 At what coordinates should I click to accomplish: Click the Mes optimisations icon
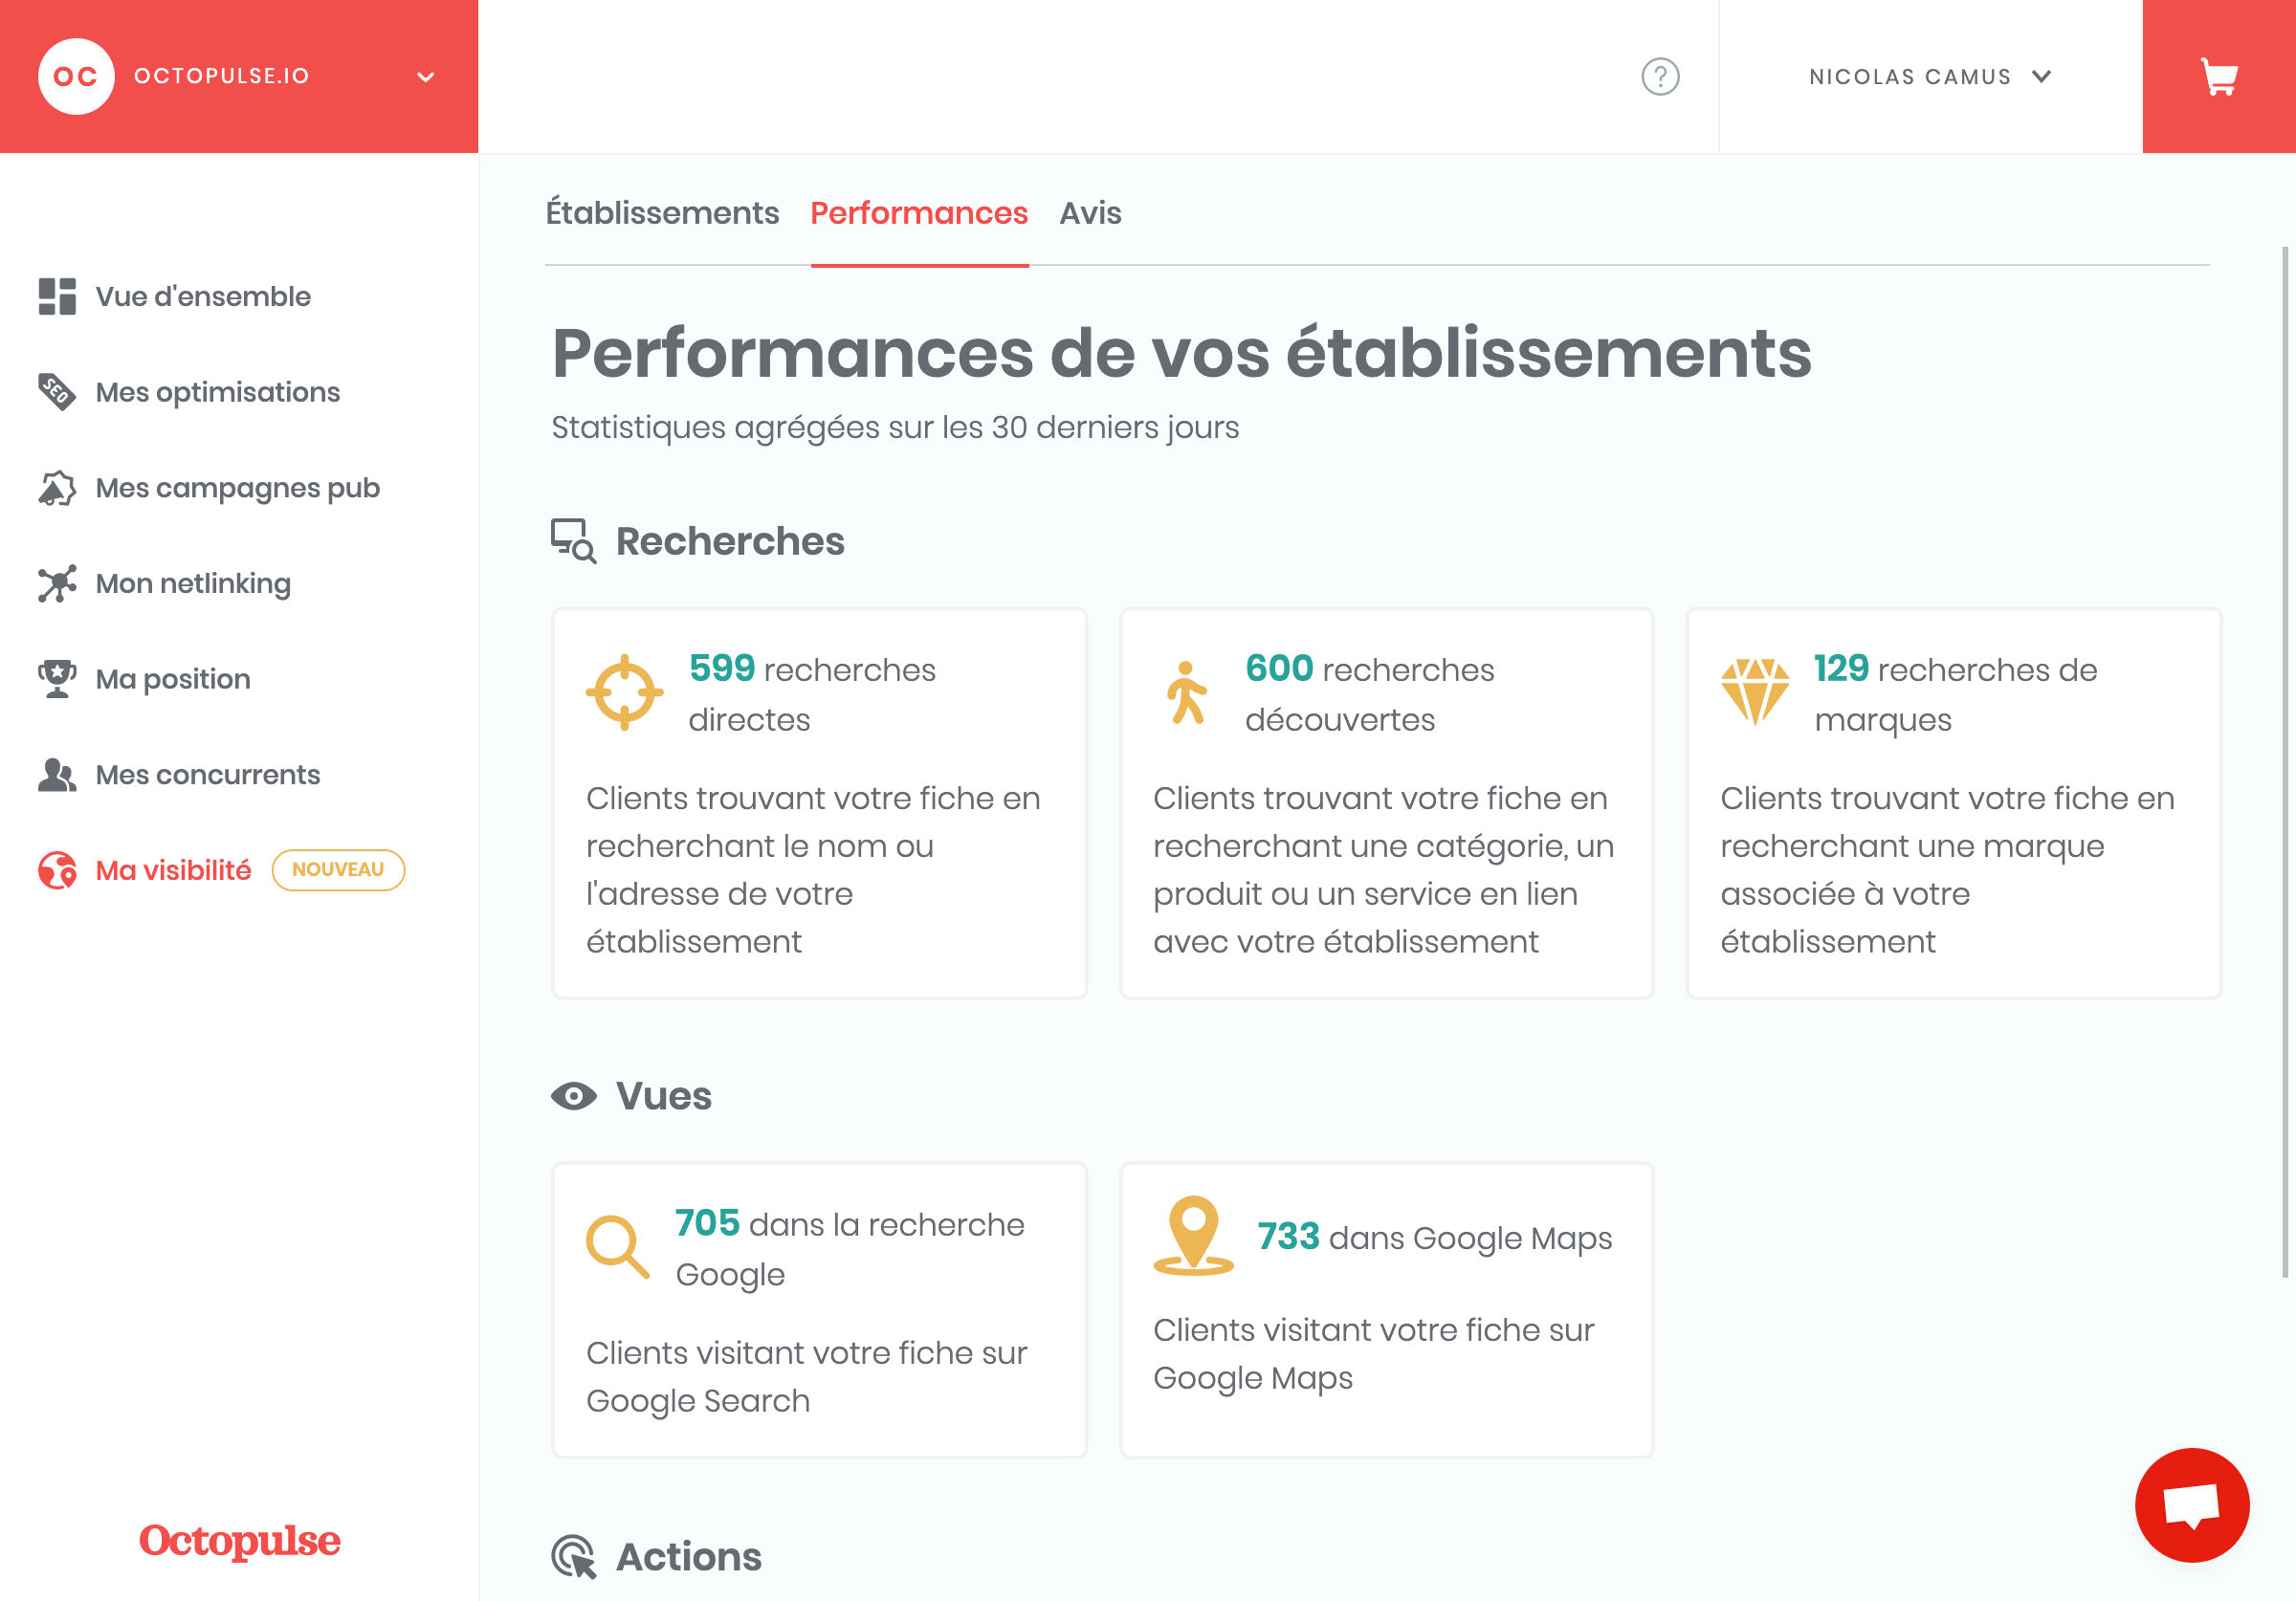pyautogui.click(x=55, y=390)
